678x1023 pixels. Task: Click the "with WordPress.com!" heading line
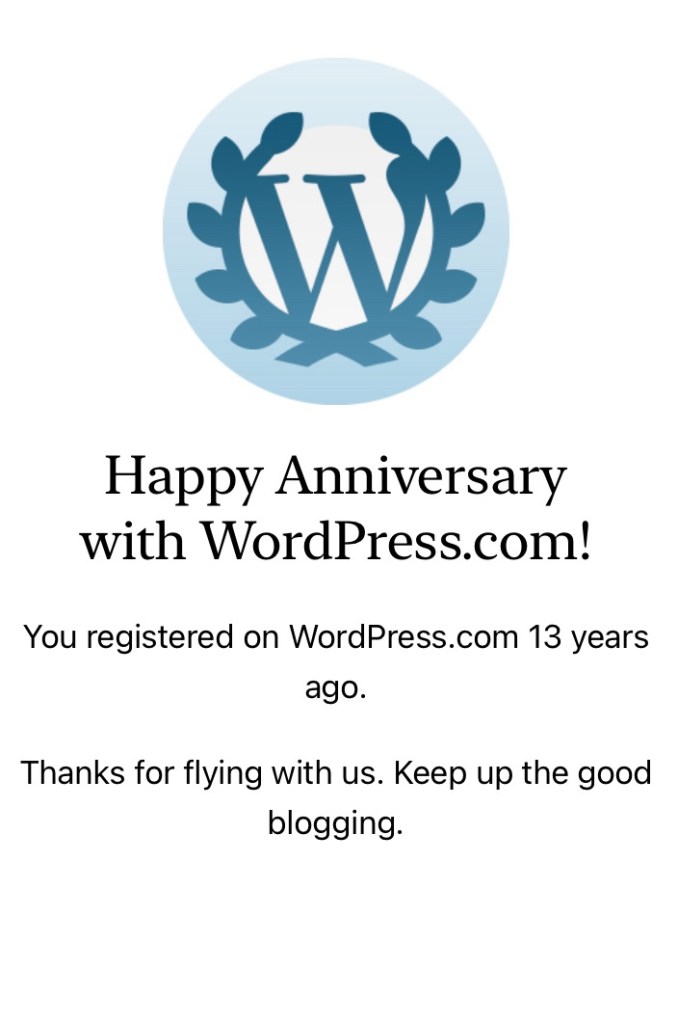[336, 542]
